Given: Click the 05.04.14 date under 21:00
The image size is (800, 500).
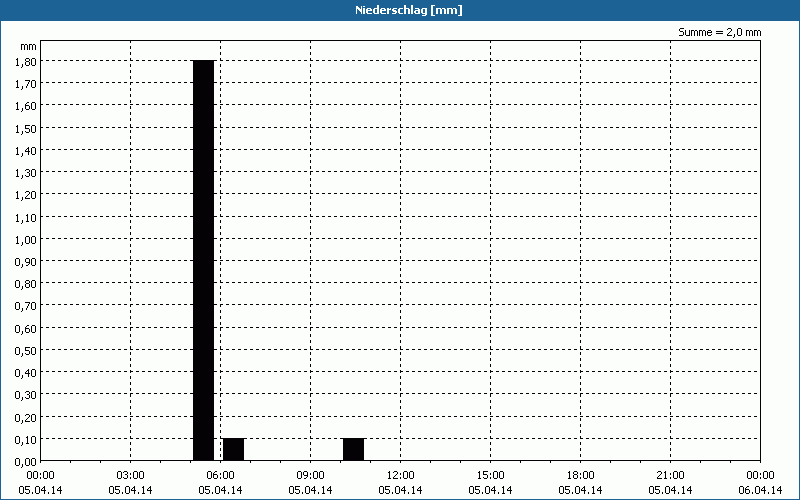Looking at the screenshot, I should pos(670,490).
